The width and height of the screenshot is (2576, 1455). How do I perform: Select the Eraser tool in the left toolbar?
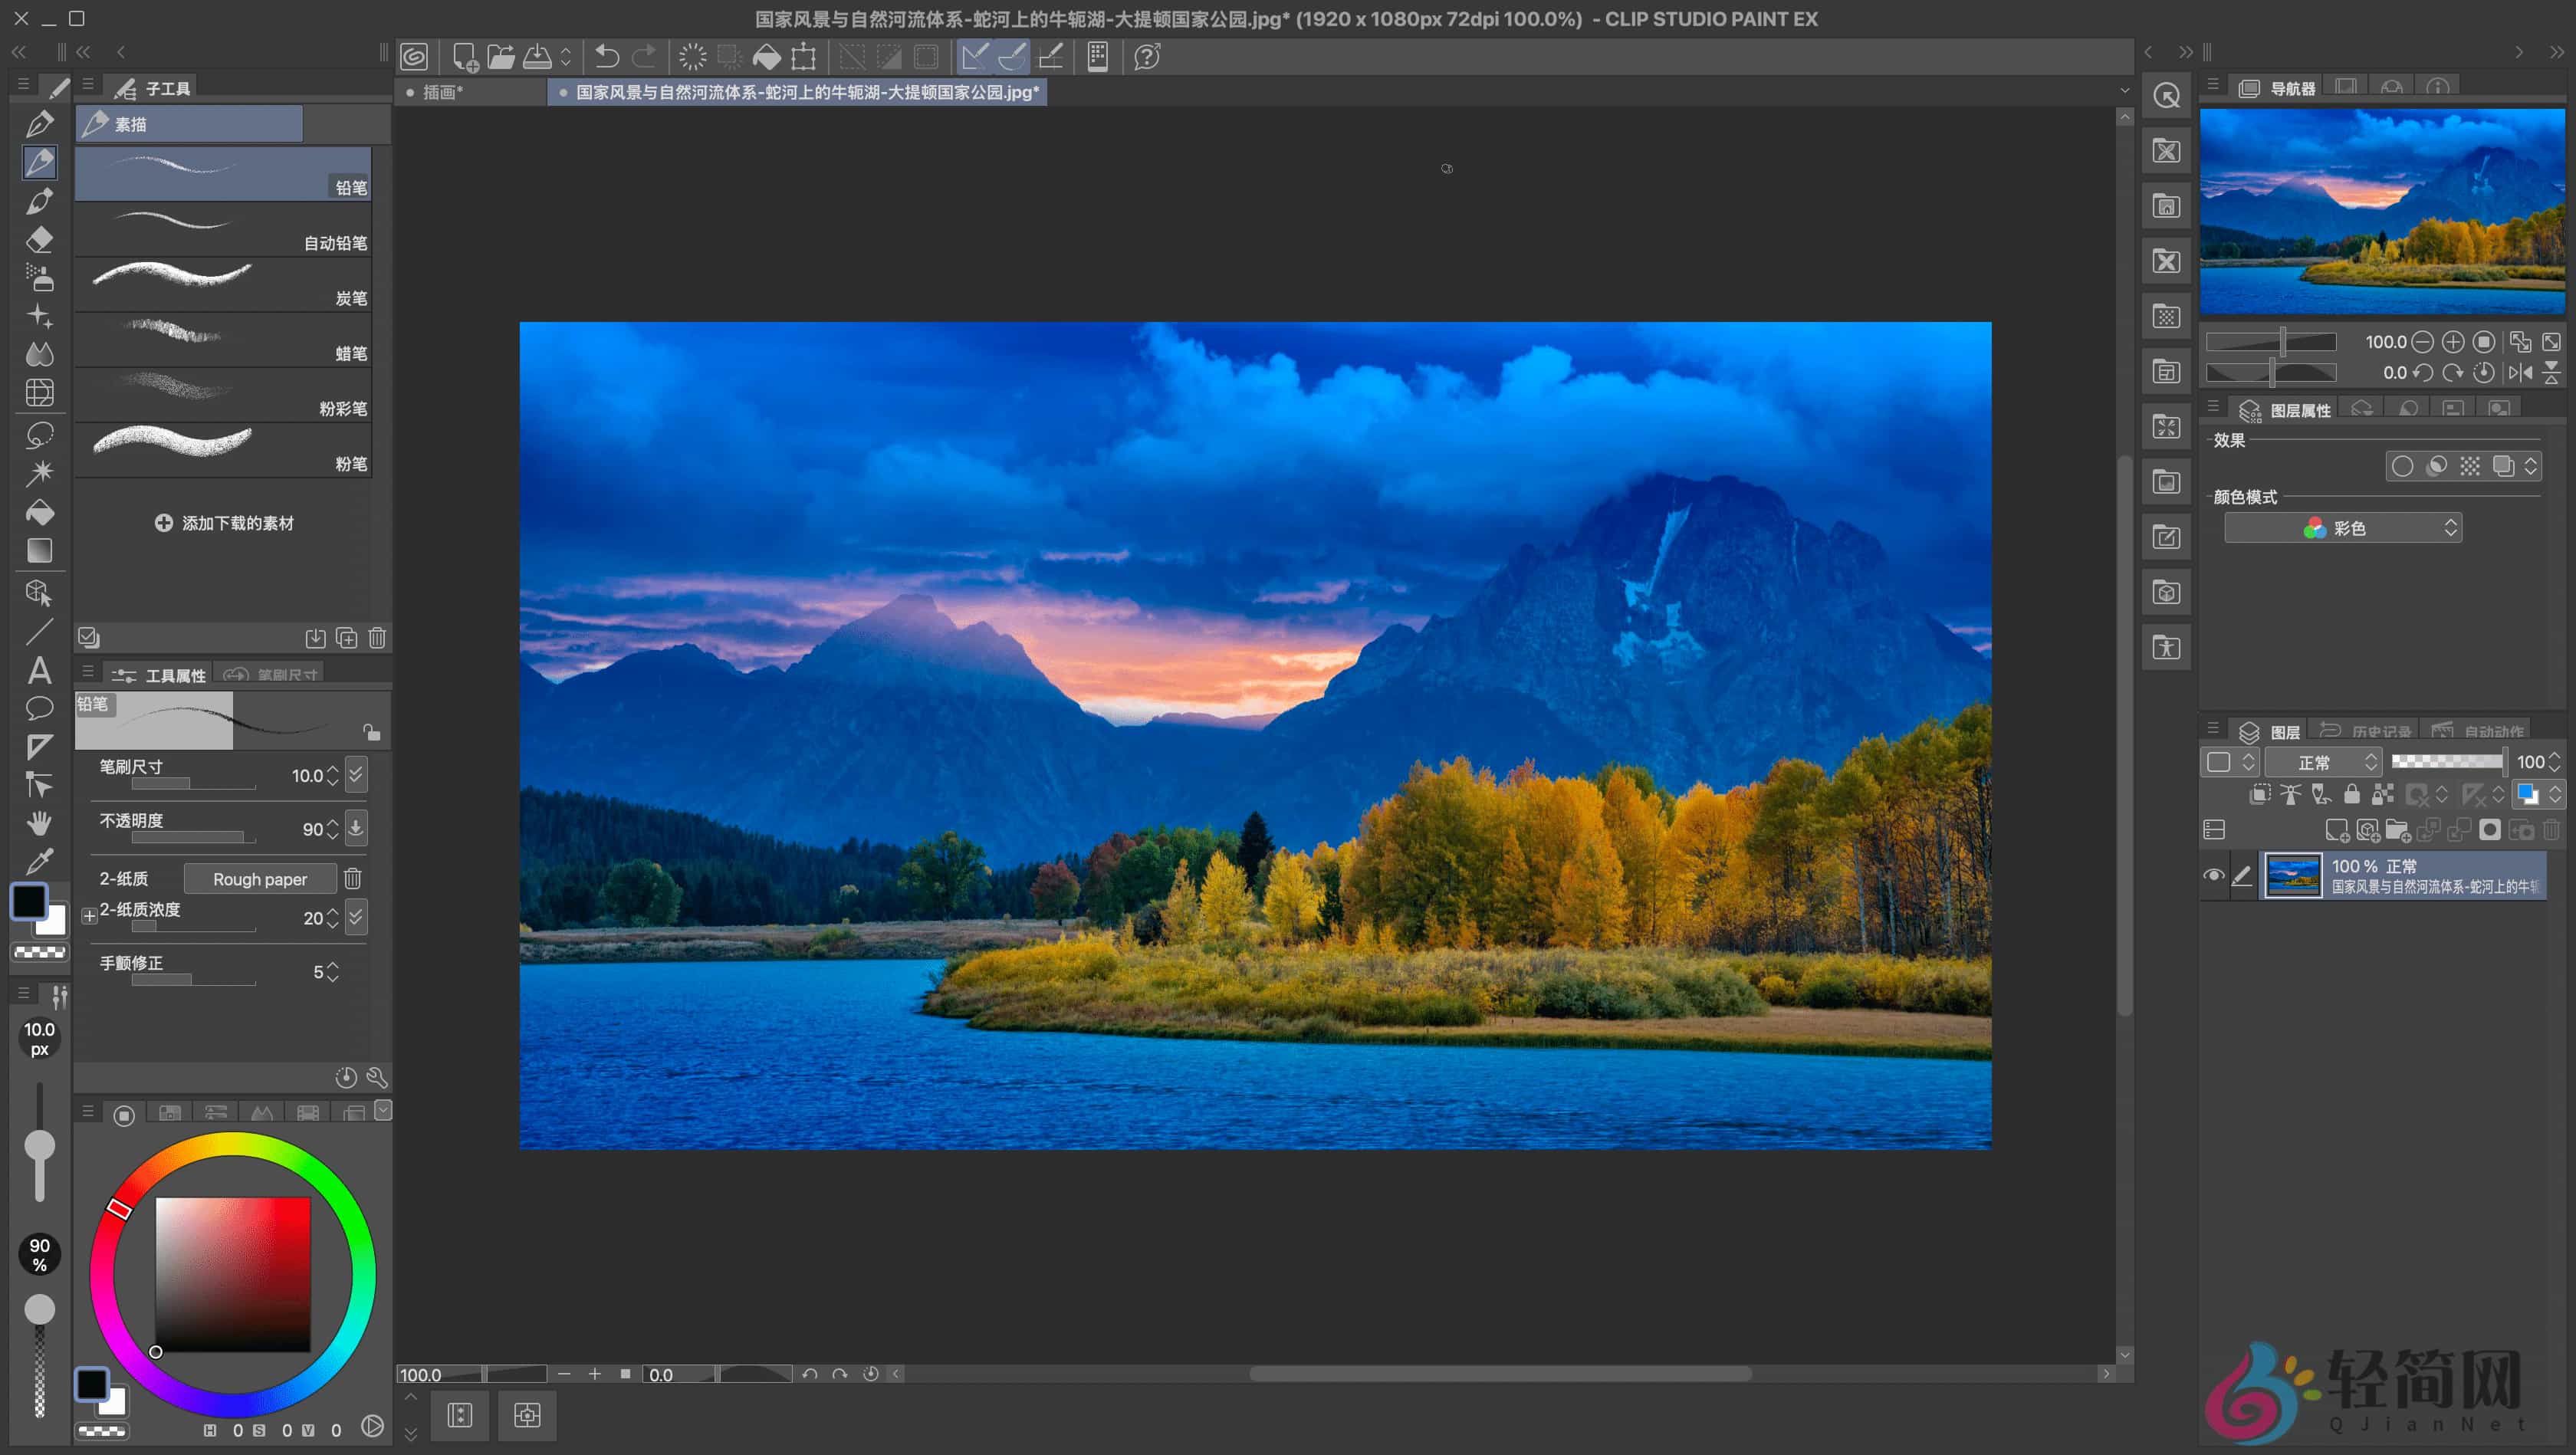click(40, 239)
